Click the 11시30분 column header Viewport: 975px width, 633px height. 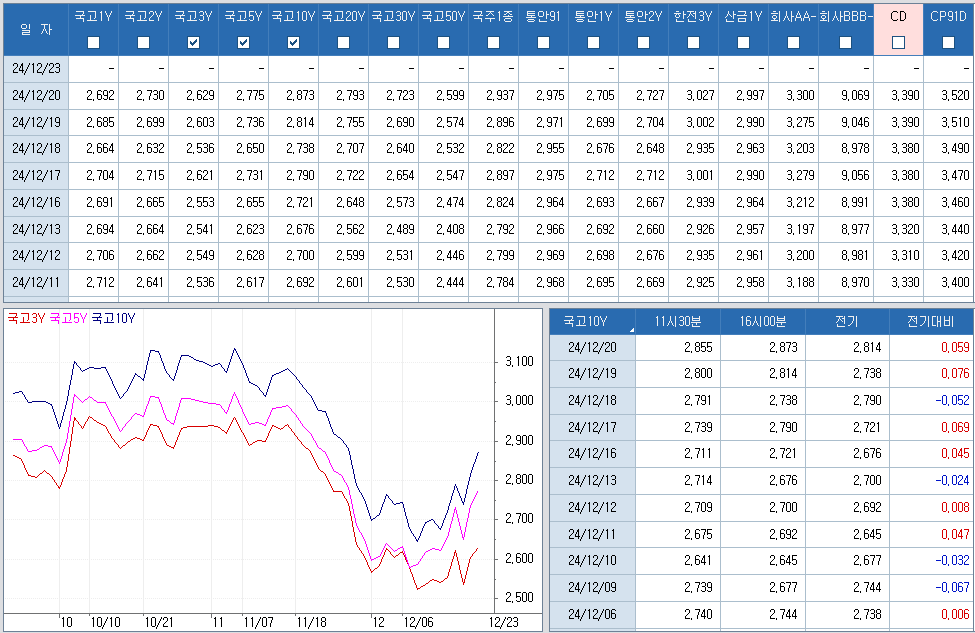click(677, 322)
